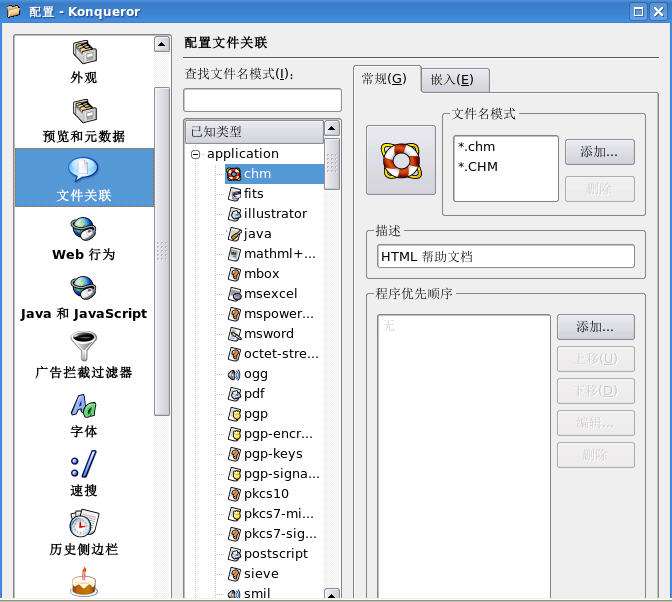Click the sieve file type icon
The image size is (672, 602).
(234, 574)
